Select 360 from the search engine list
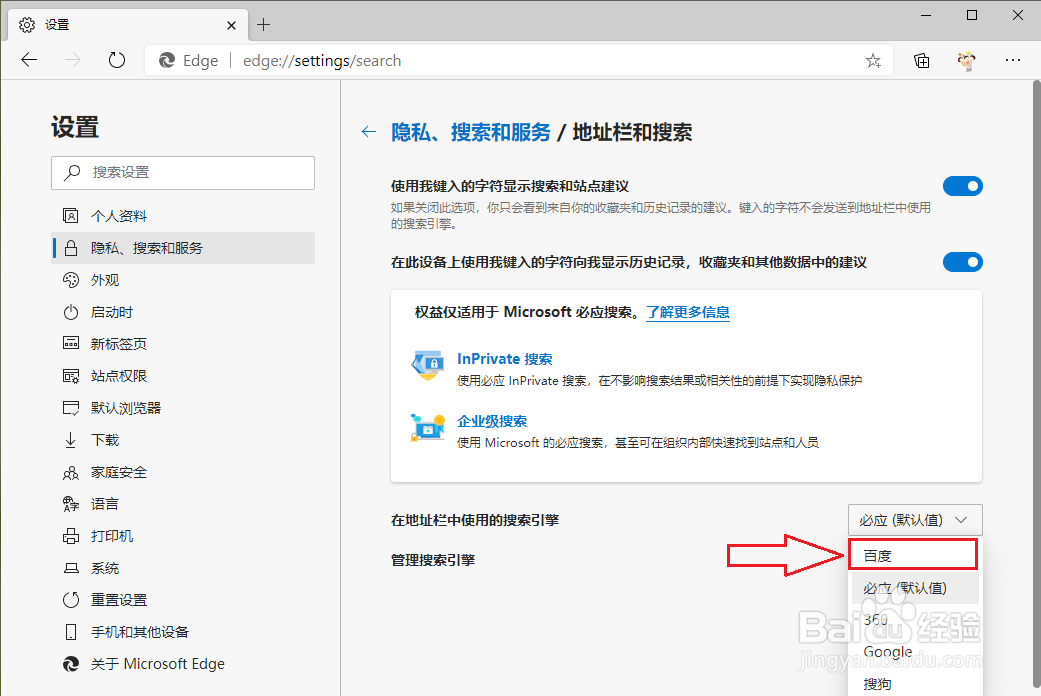Screen dimensions: 1041x696 [915, 620]
